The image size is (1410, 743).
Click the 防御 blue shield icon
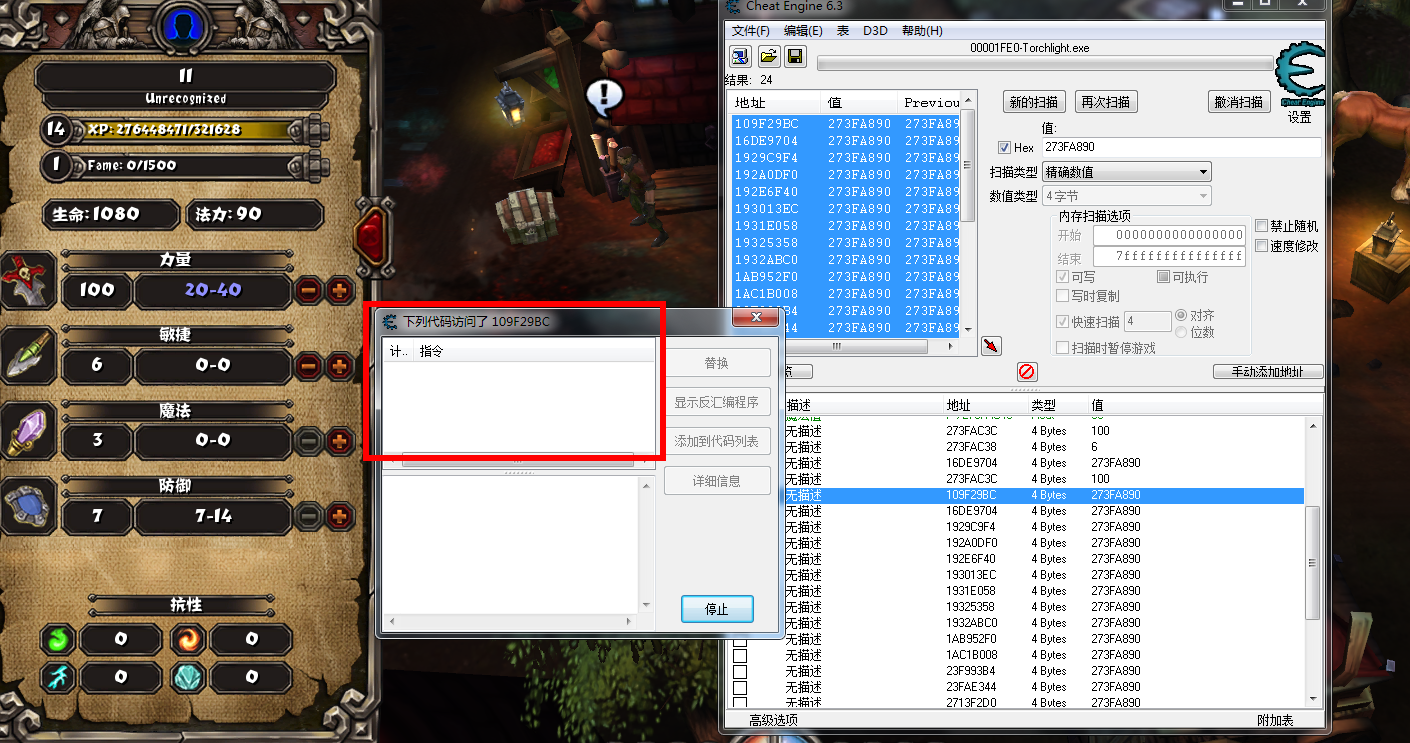(x=27, y=507)
